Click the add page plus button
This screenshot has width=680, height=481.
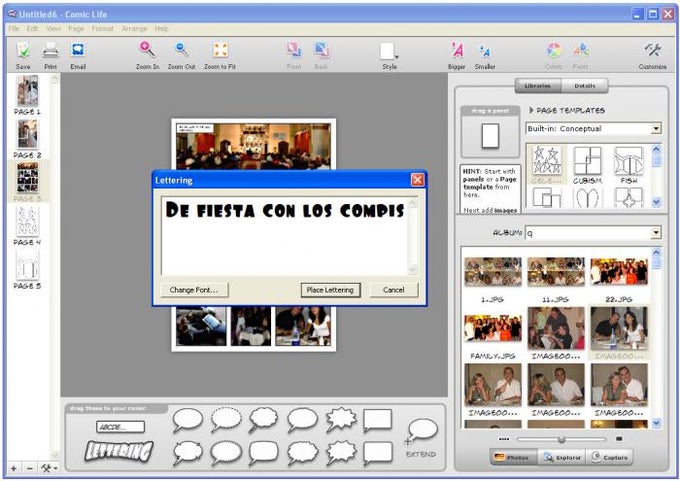[14, 468]
